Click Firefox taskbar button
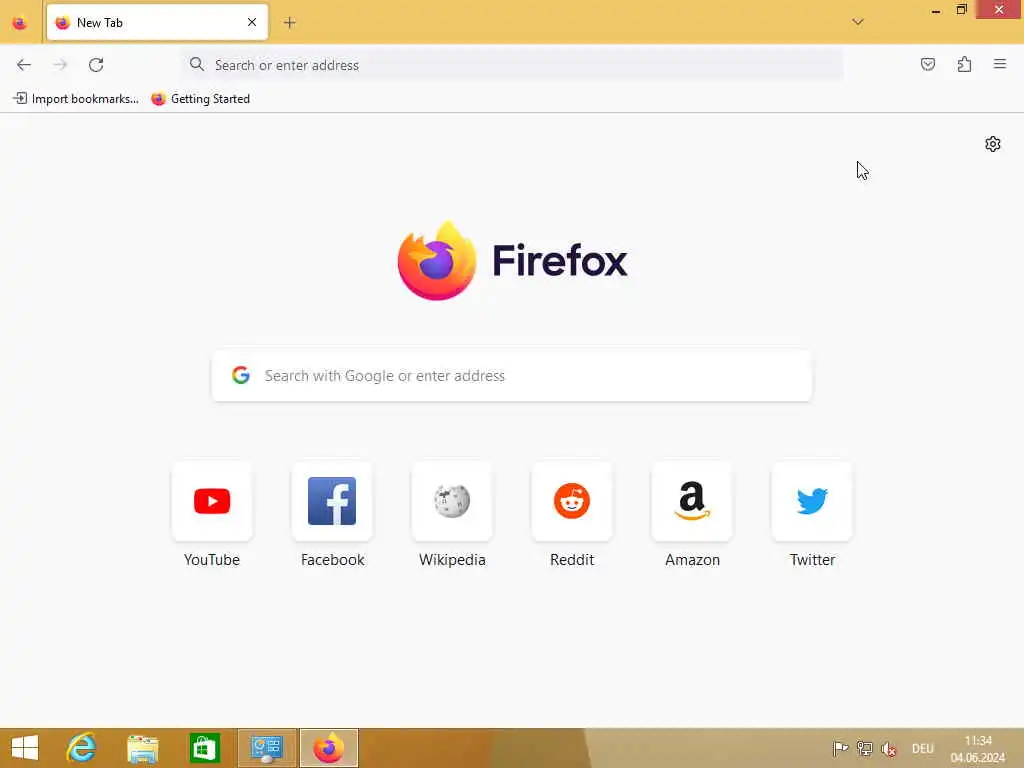The height and width of the screenshot is (768, 1024). (328, 748)
